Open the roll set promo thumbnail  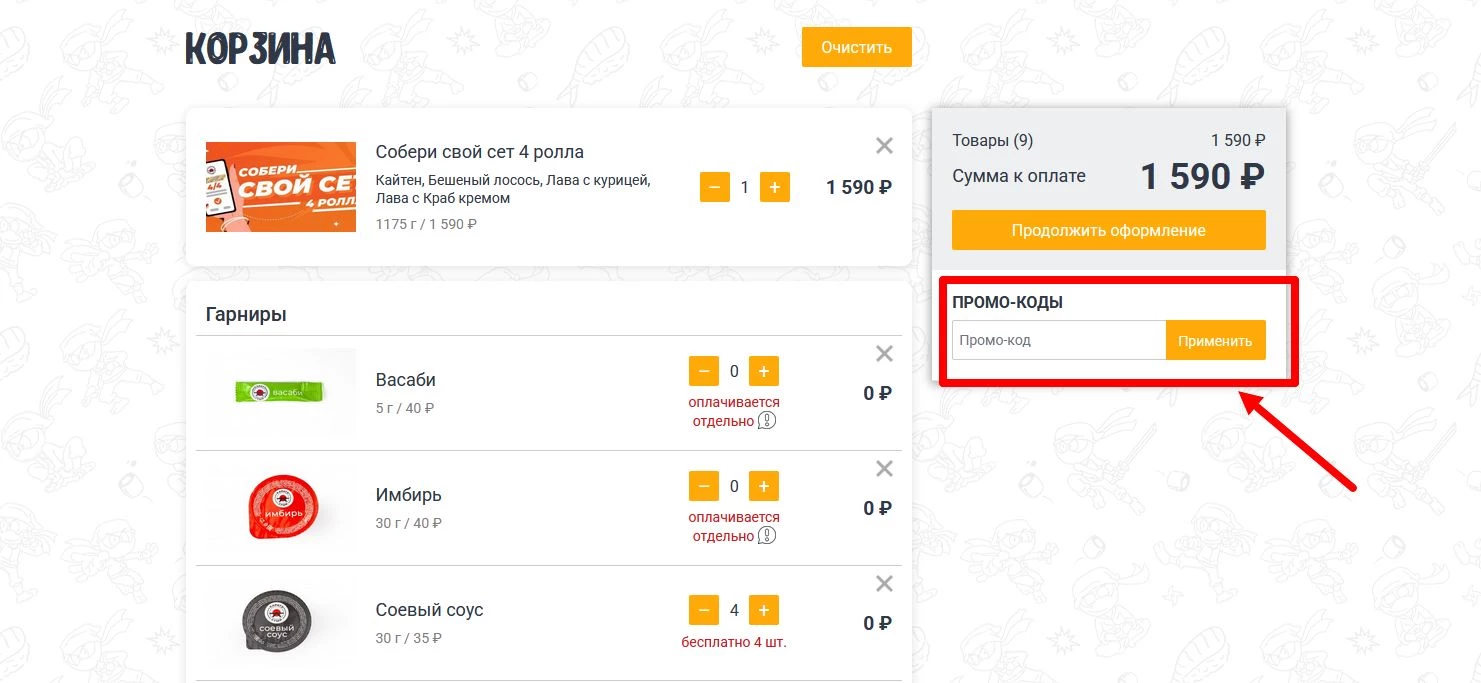281,187
